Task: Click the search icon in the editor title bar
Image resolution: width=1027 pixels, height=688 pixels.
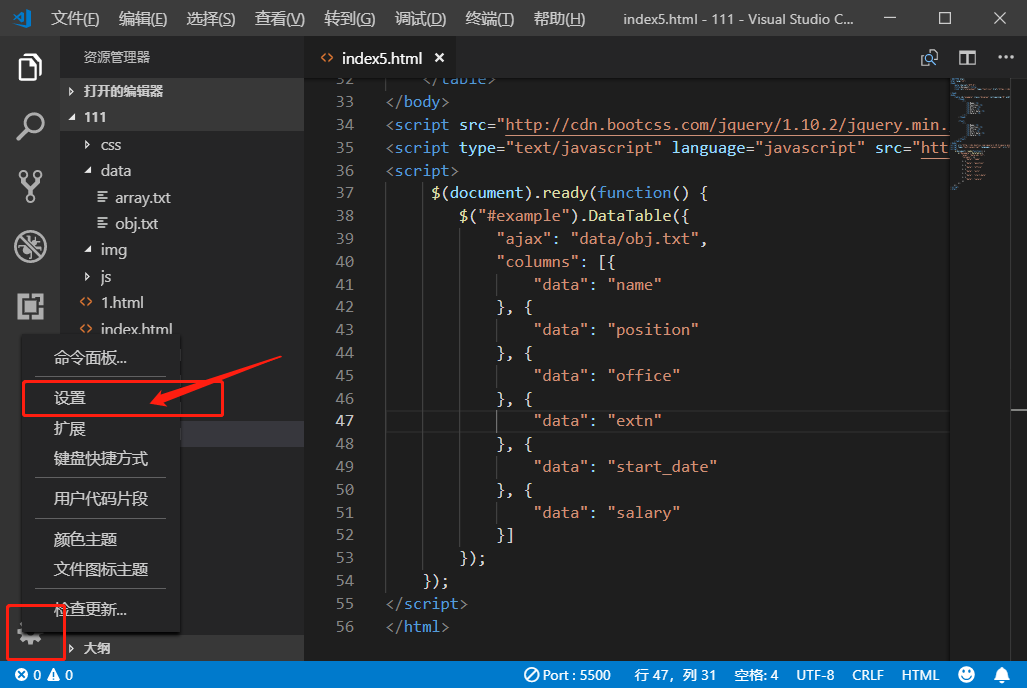Action: (929, 58)
